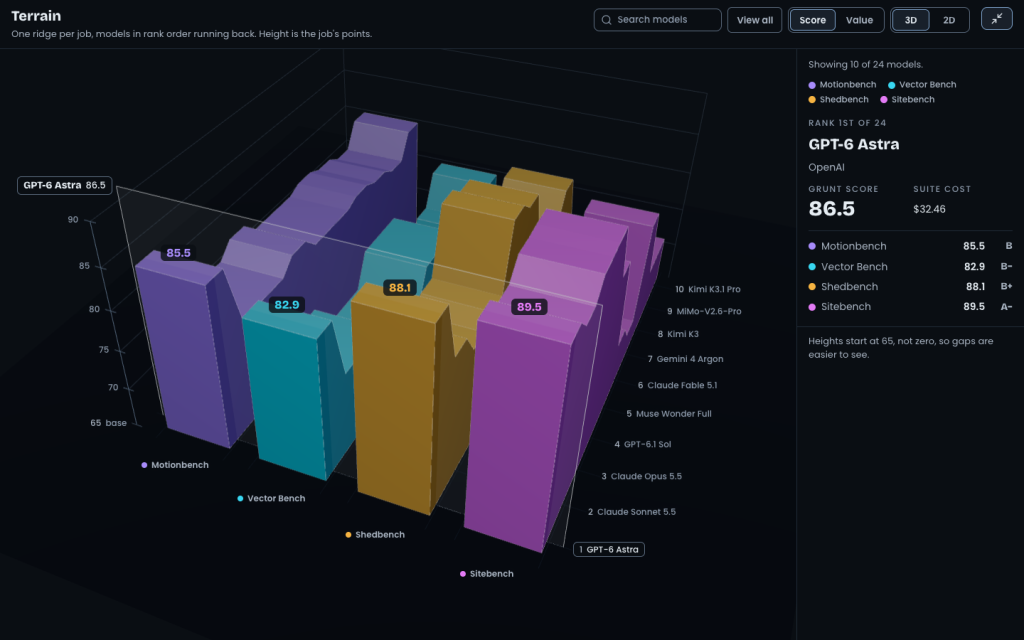This screenshot has width=1024, height=640.
Task: Click the OpenAI vendor name
Action: tap(826, 167)
